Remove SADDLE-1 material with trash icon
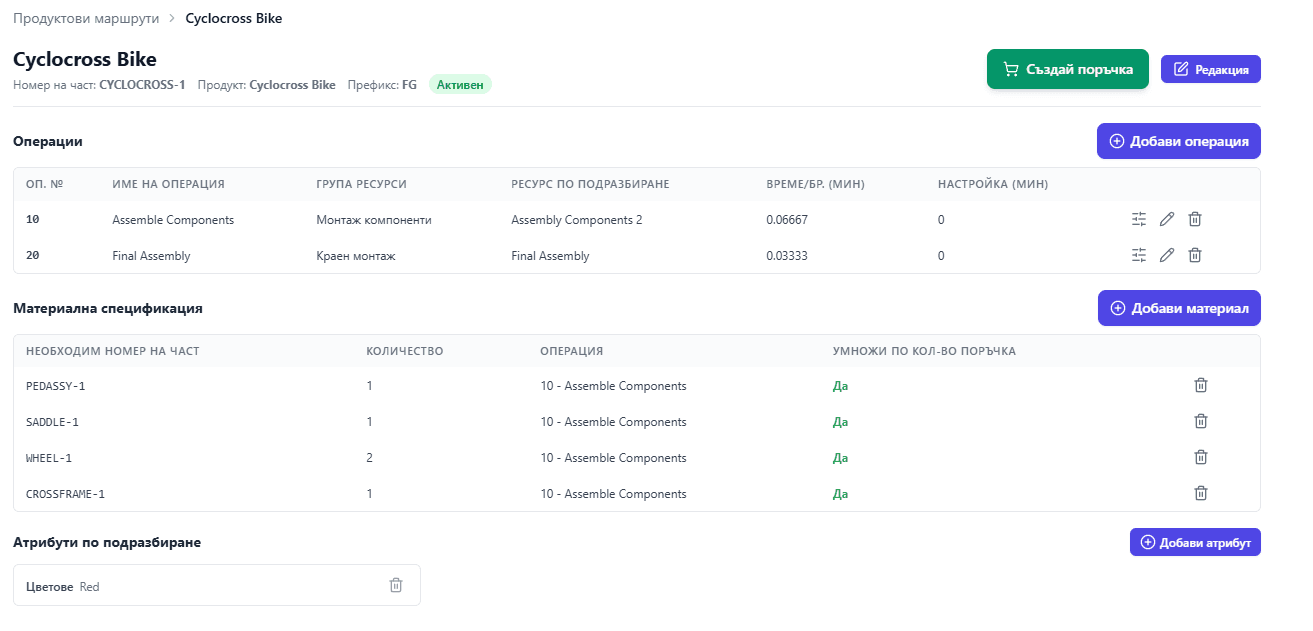The height and width of the screenshot is (631, 1313). (x=1201, y=422)
